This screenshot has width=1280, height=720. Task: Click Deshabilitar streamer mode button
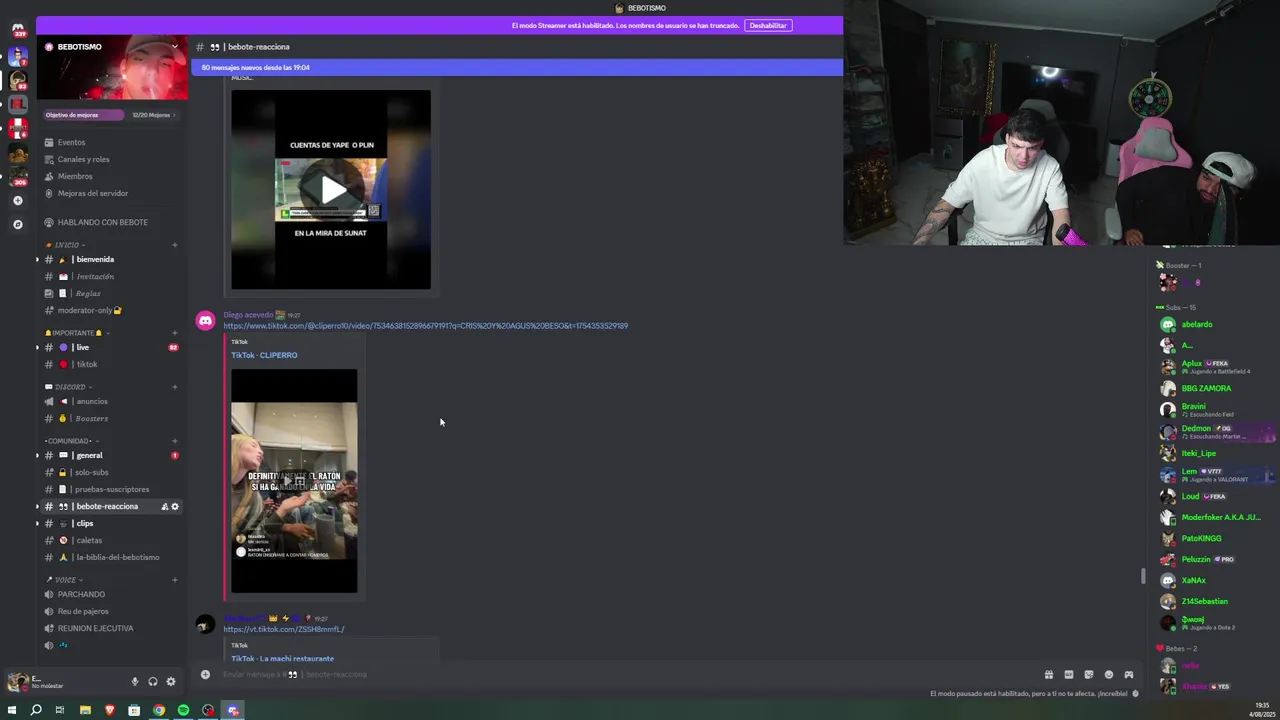click(768, 25)
